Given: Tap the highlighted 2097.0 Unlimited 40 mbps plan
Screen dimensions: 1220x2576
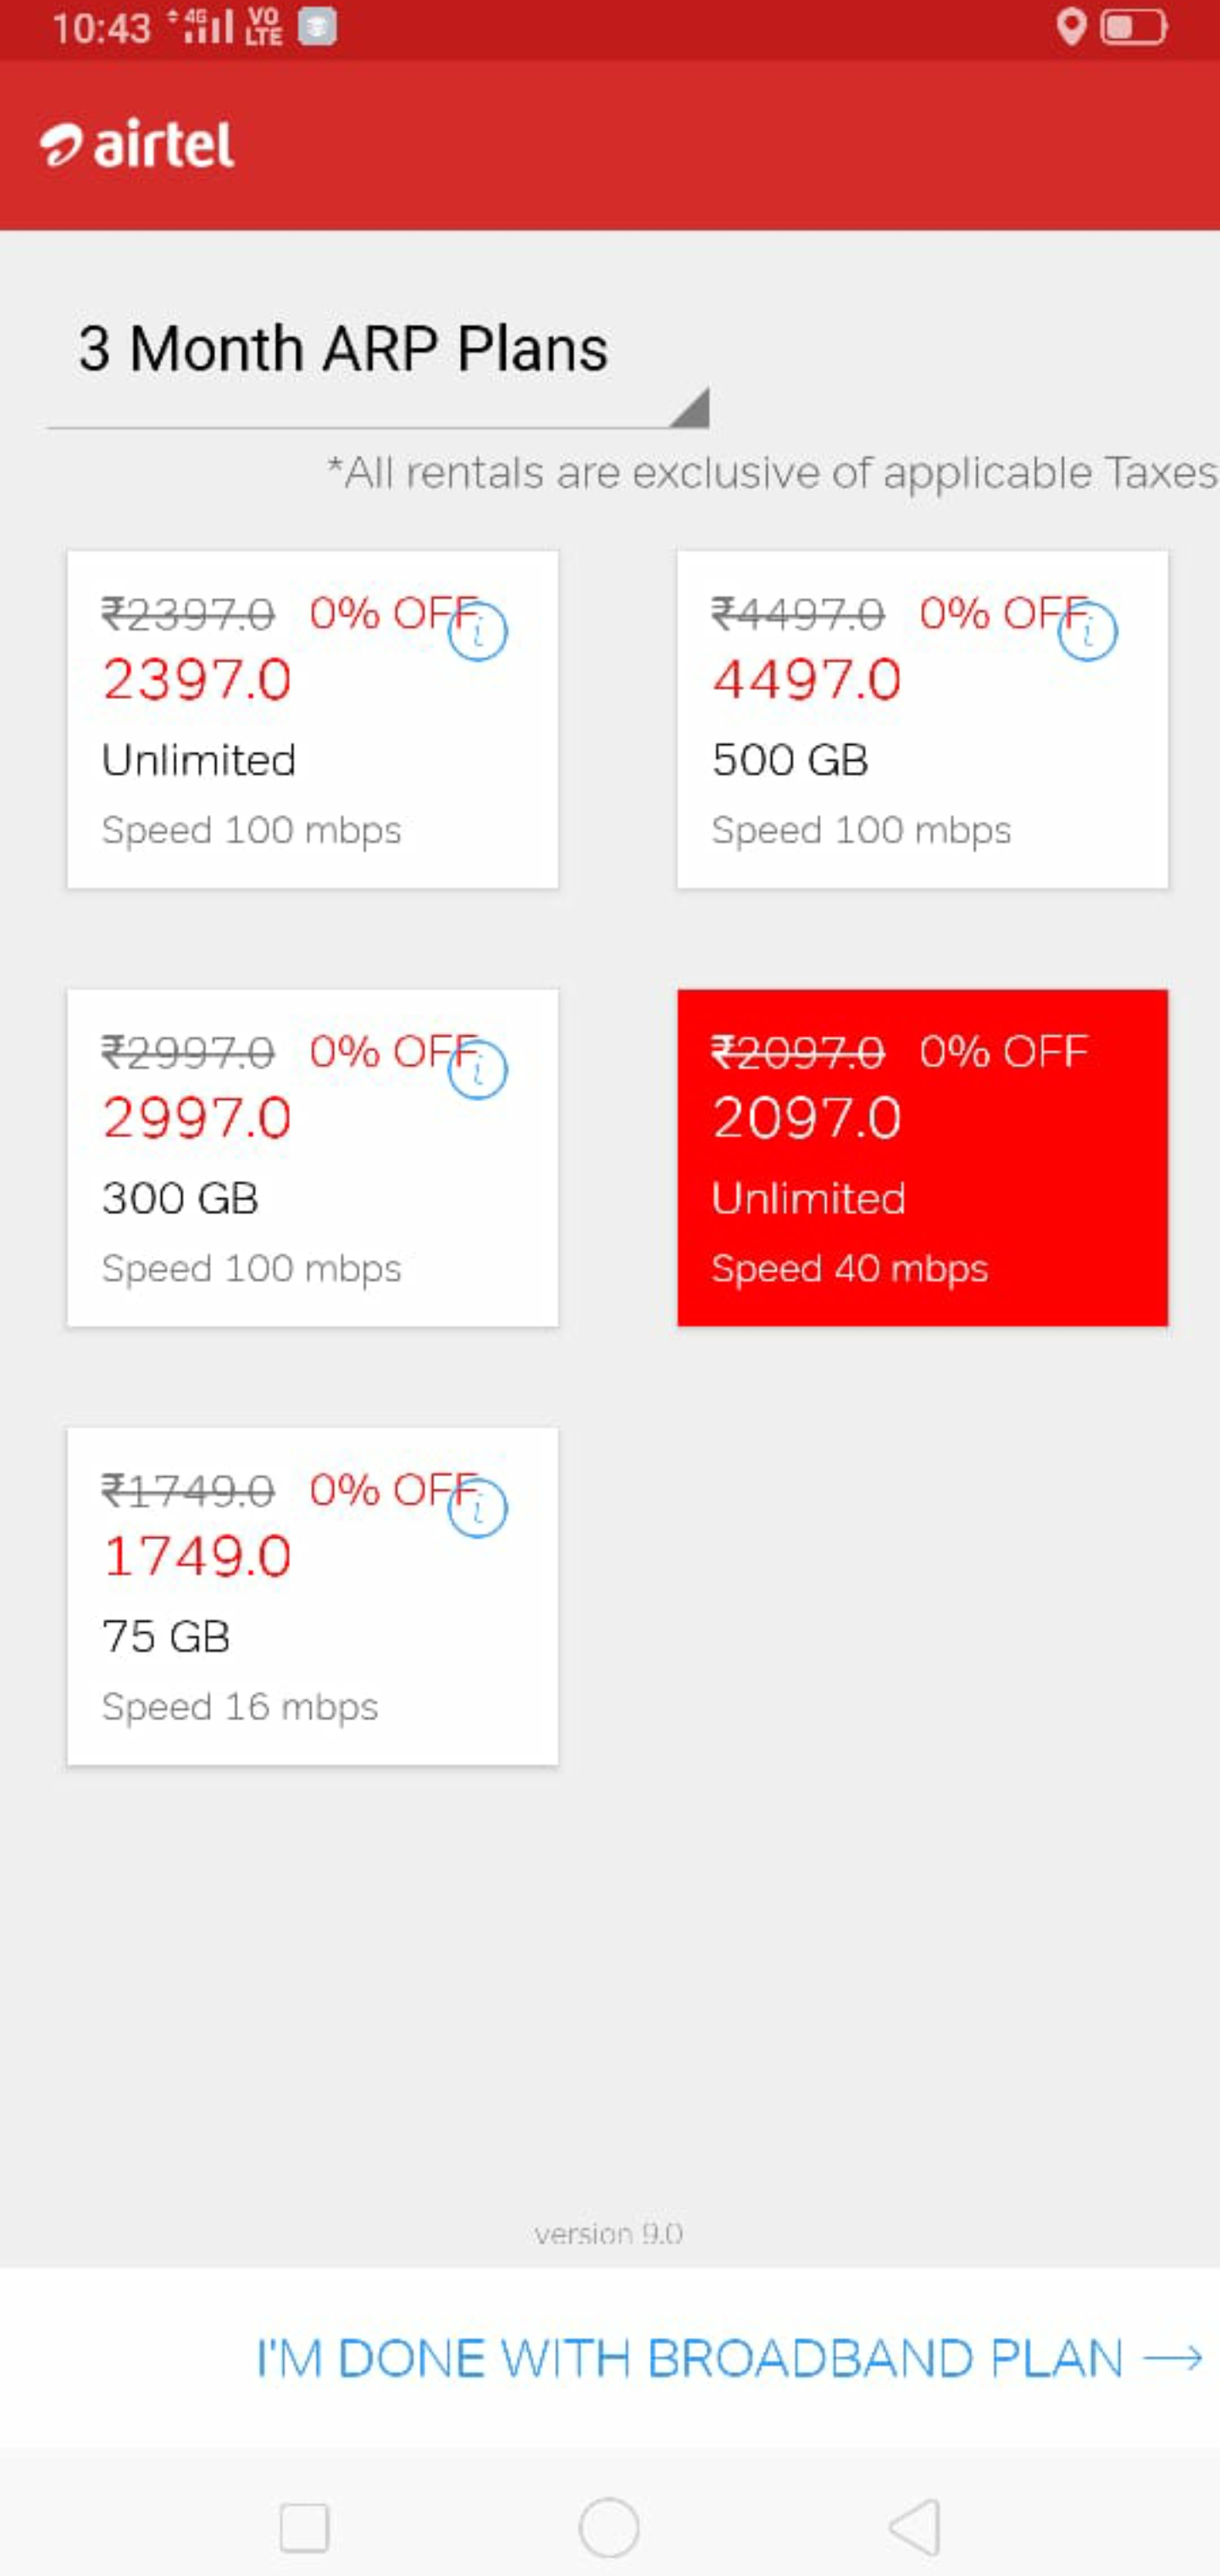Looking at the screenshot, I should click(x=922, y=1157).
